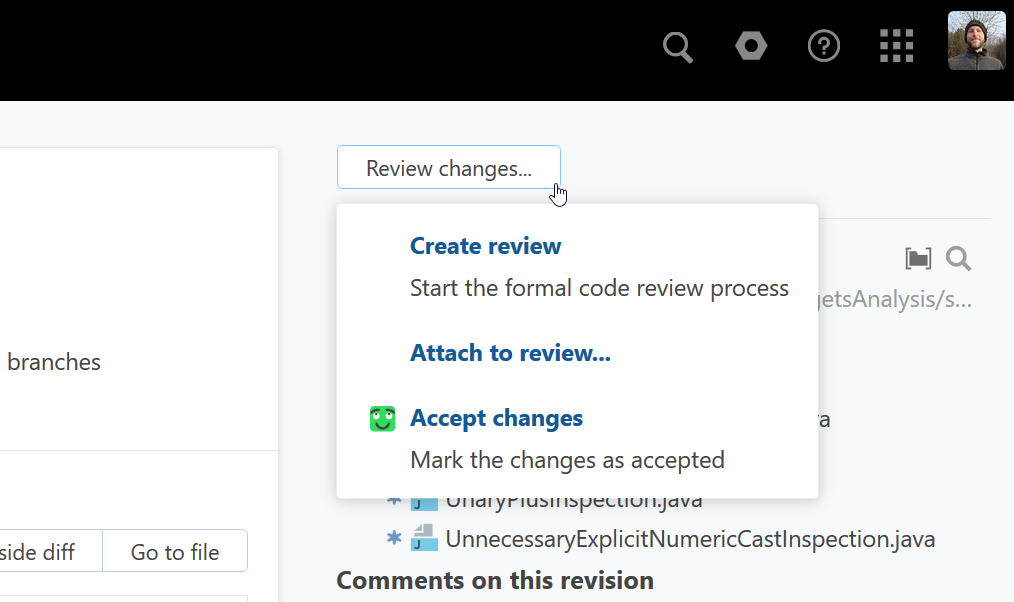Open UnnecessaryExplicitNumericCastInspection.java file

pyautogui.click(x=690, y=540)
